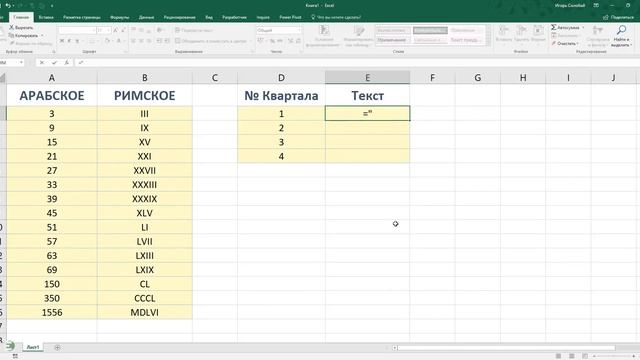Screen dimensions: 640x360
Task: Select cell with value 350
Action: (x=52, y=298)
